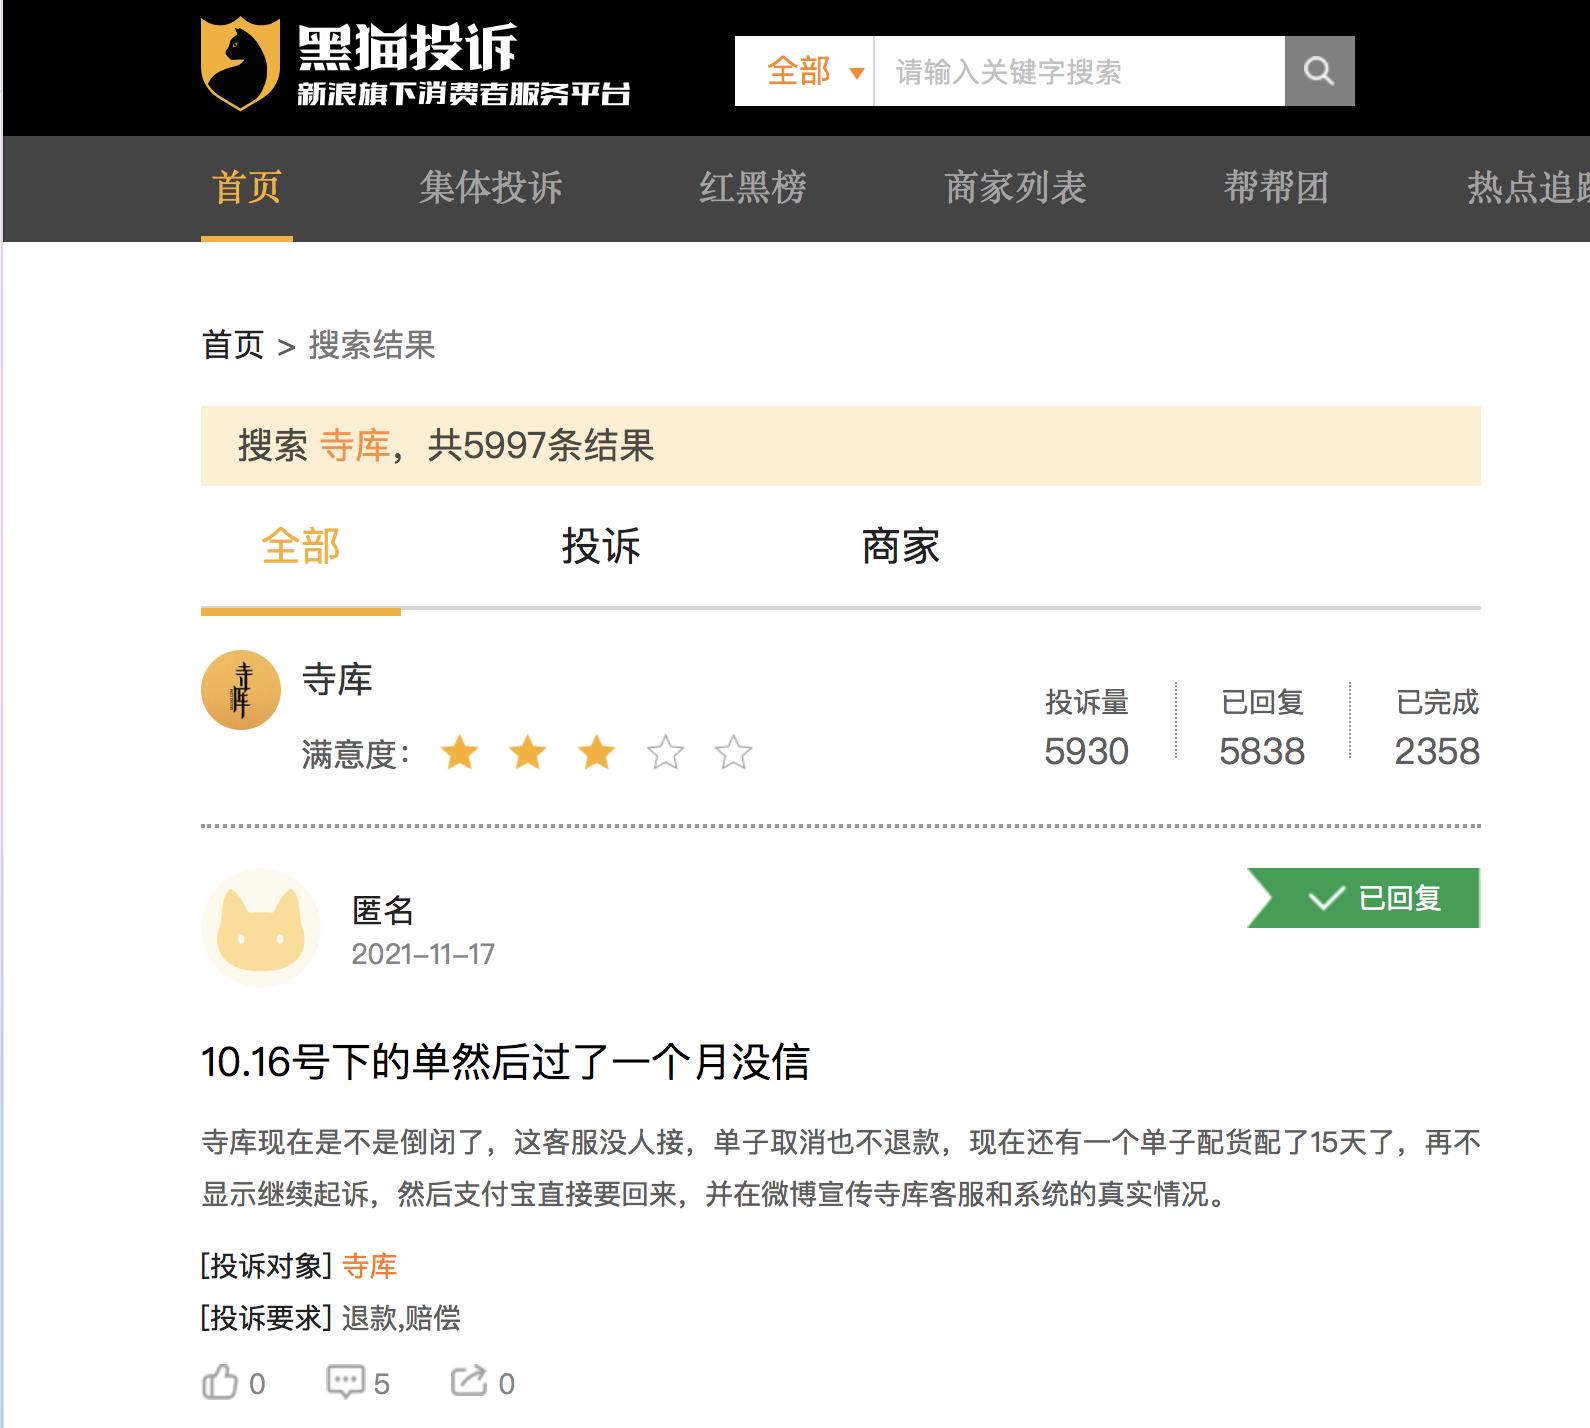Open the 全部 search category dropdown
The height and width of the screenshot is (1428, 1590).
pos(805,71)
